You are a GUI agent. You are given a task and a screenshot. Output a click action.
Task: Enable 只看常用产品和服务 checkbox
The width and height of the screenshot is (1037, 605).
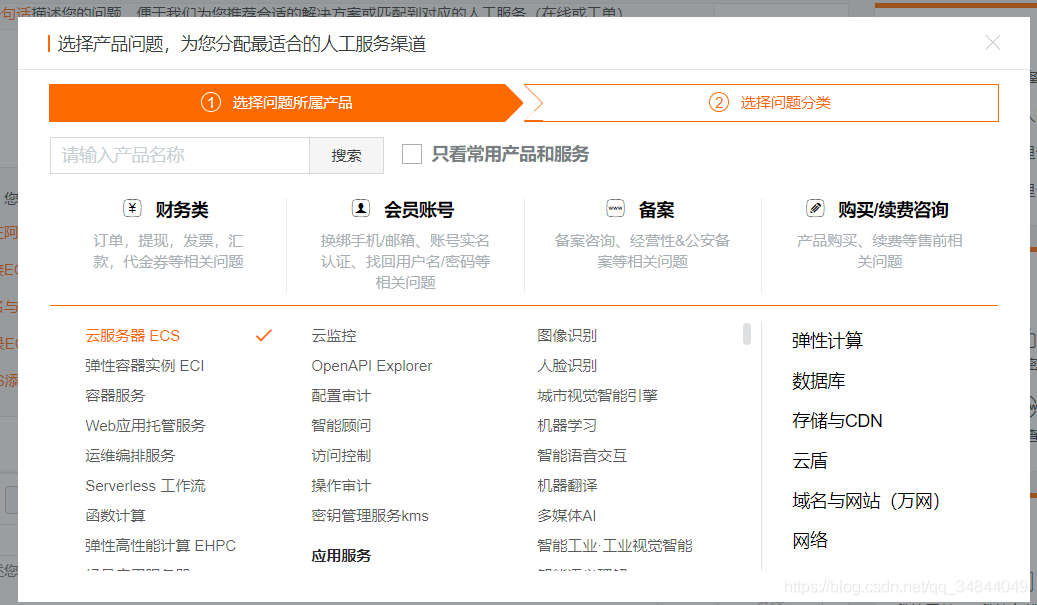click(x=412, y=154)
